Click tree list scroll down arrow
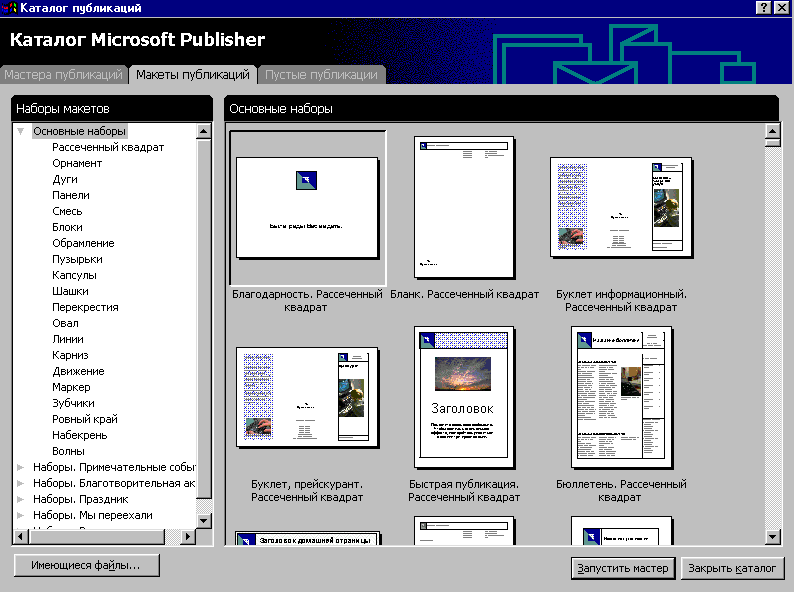This screenshot has width=794, height=592. point(204,520)
